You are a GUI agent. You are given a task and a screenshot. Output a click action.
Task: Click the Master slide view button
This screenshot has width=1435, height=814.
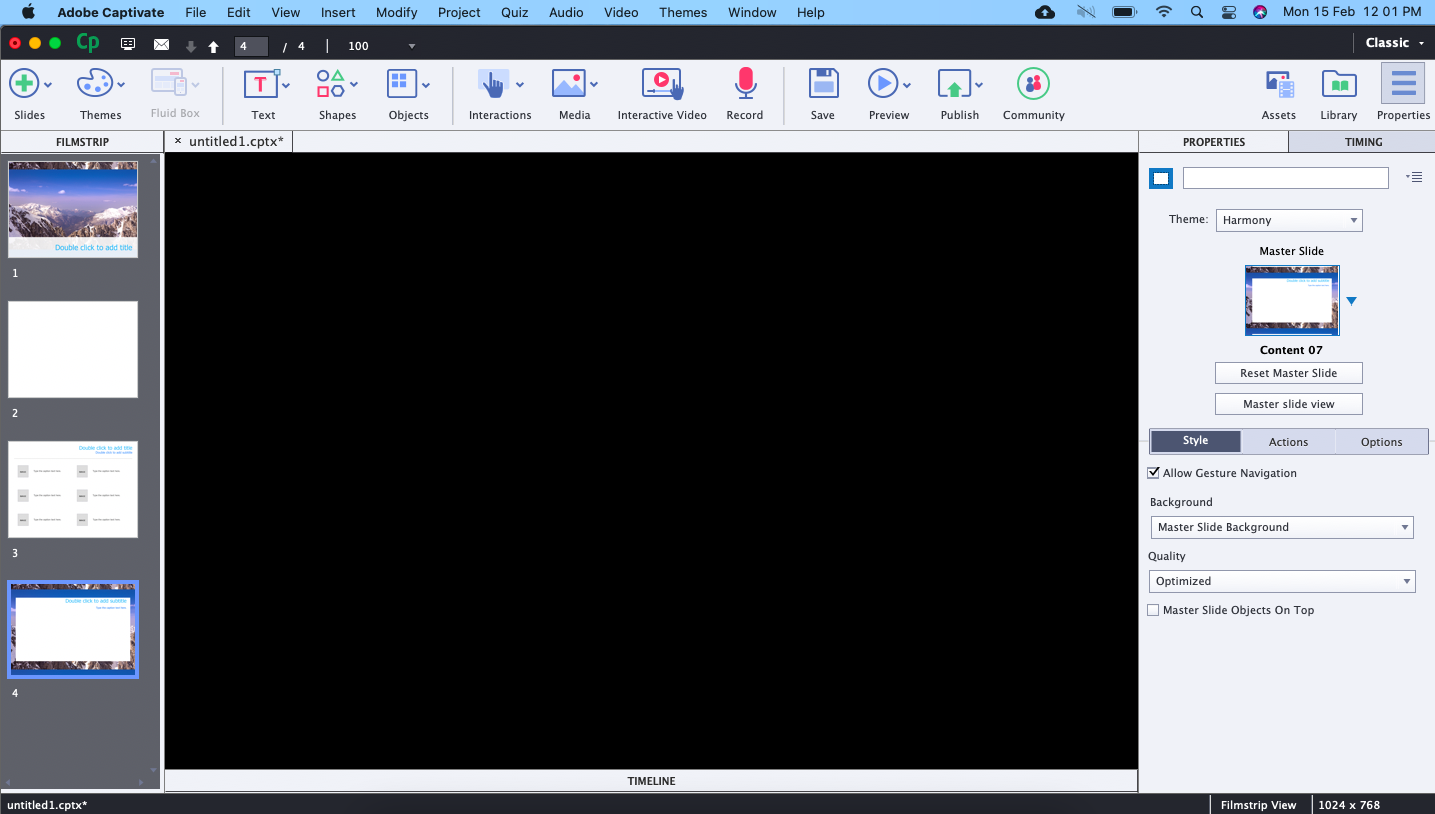point(1288,403)
